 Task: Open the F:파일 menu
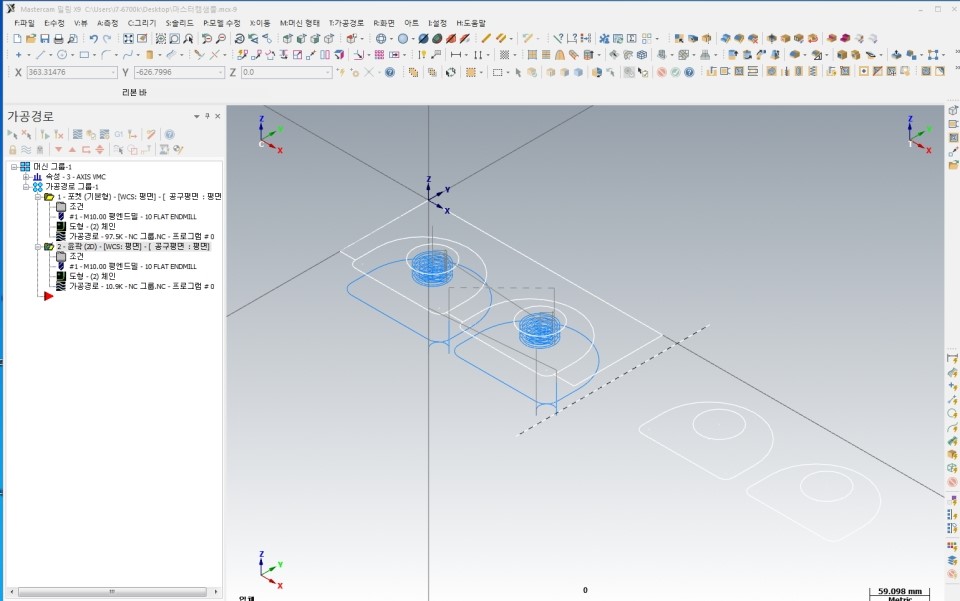(24, 23)
